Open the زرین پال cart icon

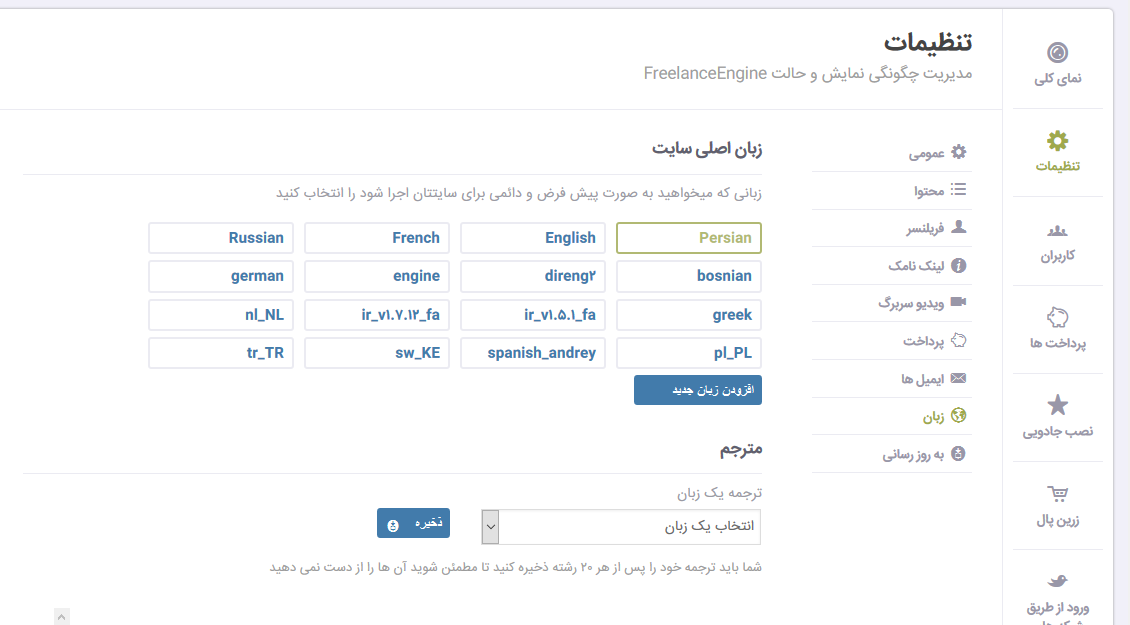click(x=1057, y=494)
